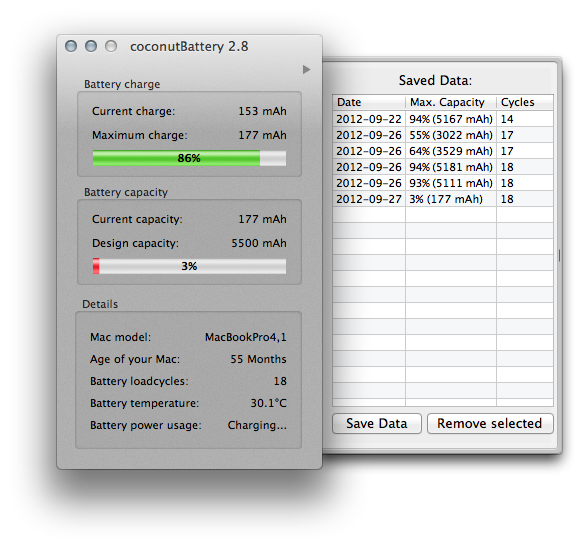Select the row with 94% (5181 mAh)
This screenshot has height=548, width=578.
(x=443, y=167)
